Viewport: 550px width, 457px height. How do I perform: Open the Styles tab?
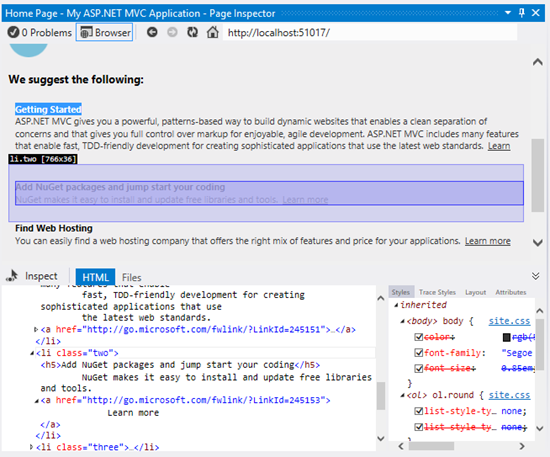401,292
